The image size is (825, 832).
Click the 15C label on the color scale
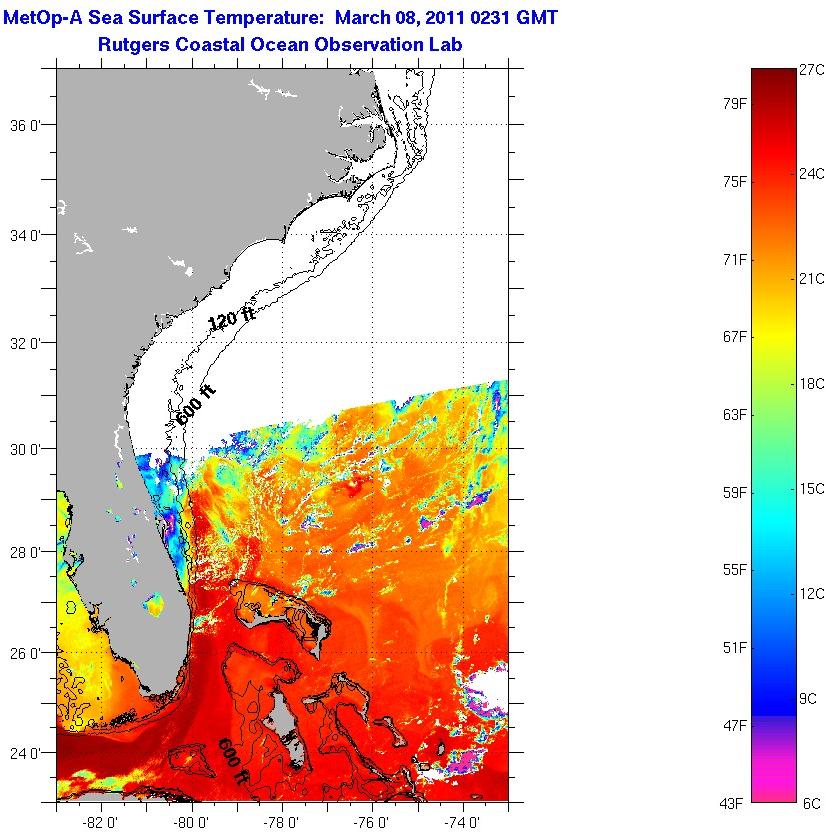tap(812, 489)
